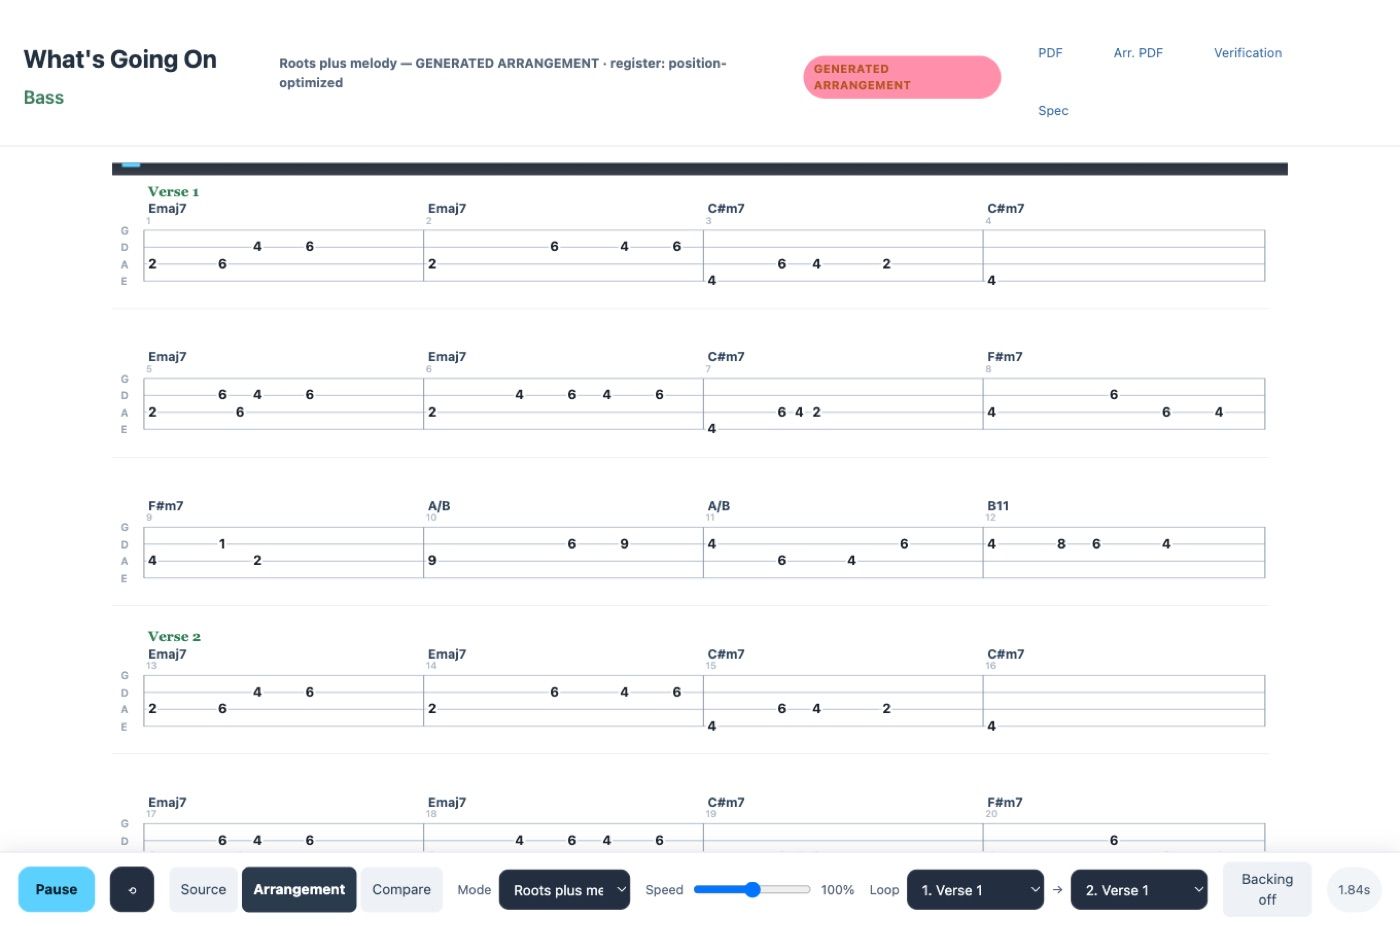
Task: Click the F#m7 chord in measure 8
Action: [x=1005, y=357]
